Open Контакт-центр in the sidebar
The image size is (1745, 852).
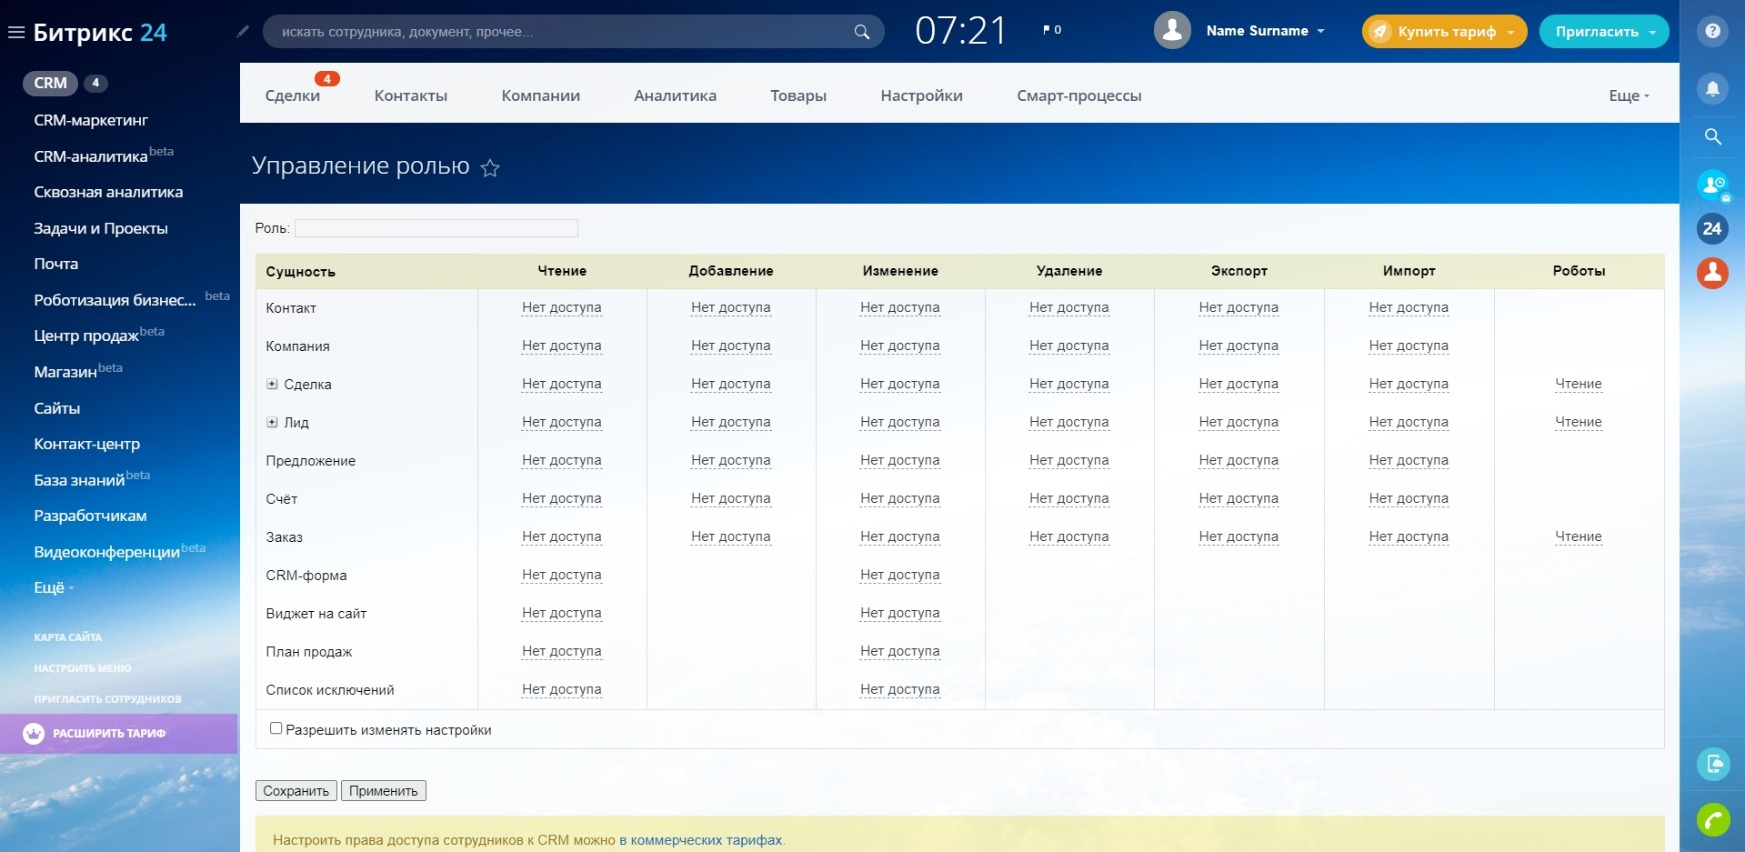pos(87,444)
